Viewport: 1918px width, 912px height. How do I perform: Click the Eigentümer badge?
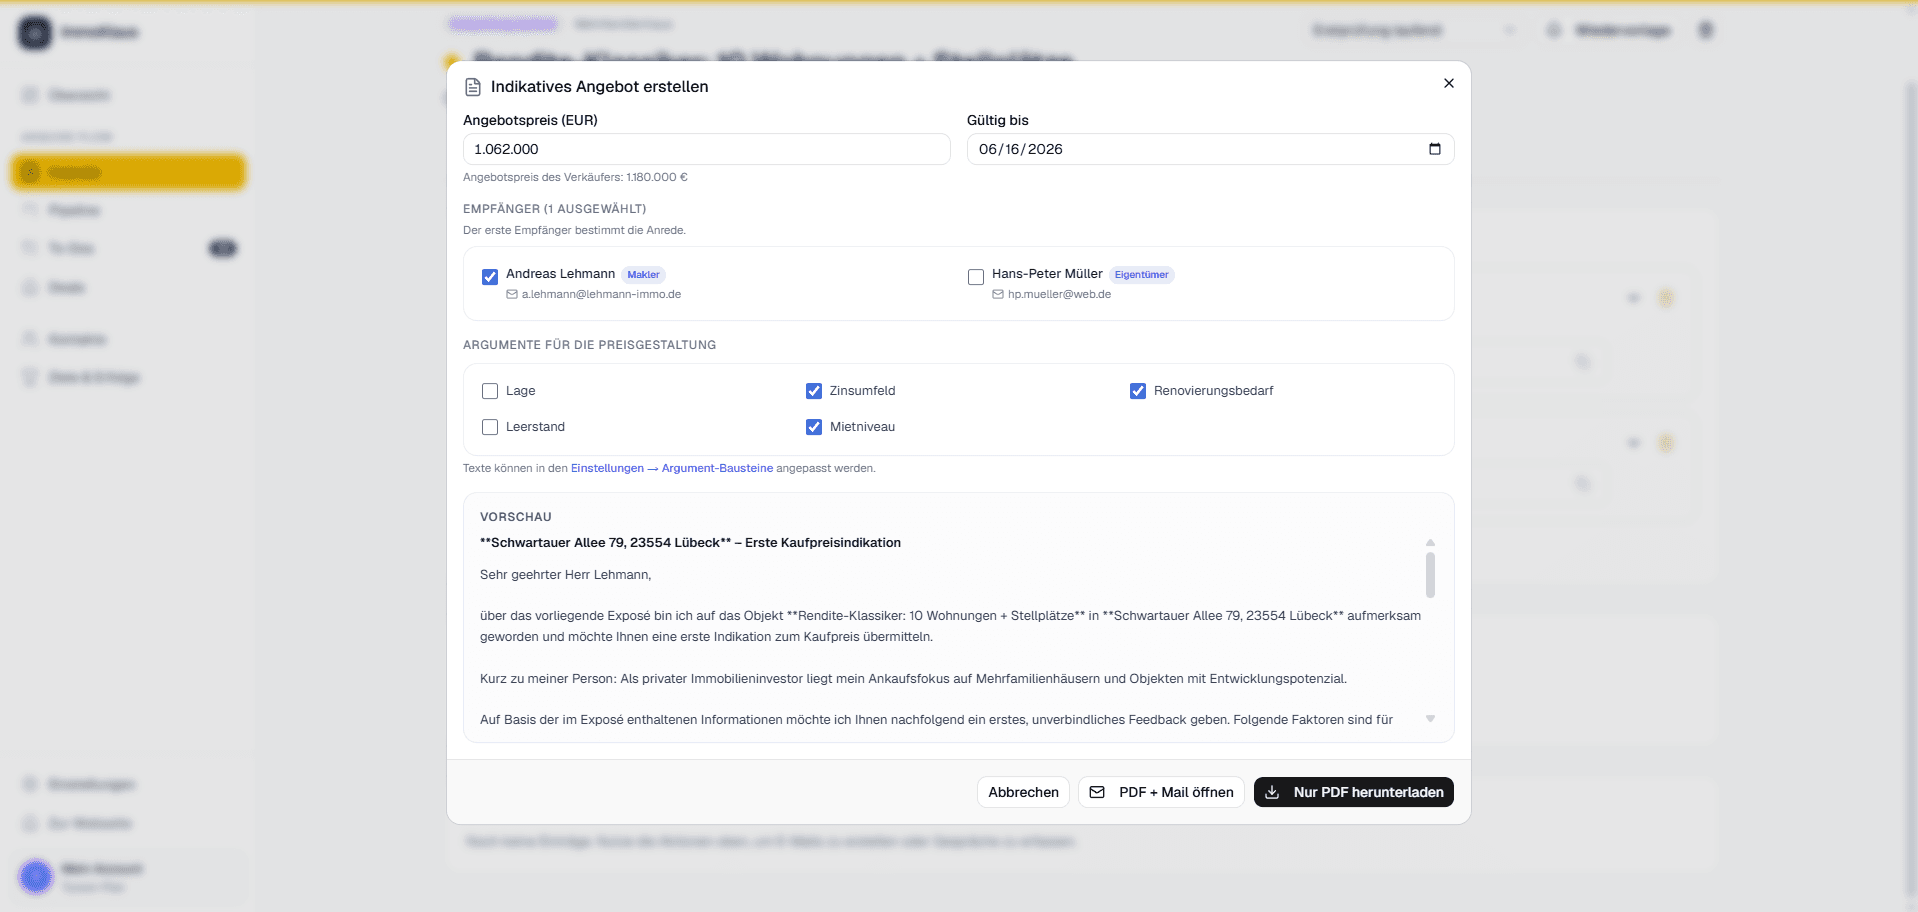point(1141,275)
